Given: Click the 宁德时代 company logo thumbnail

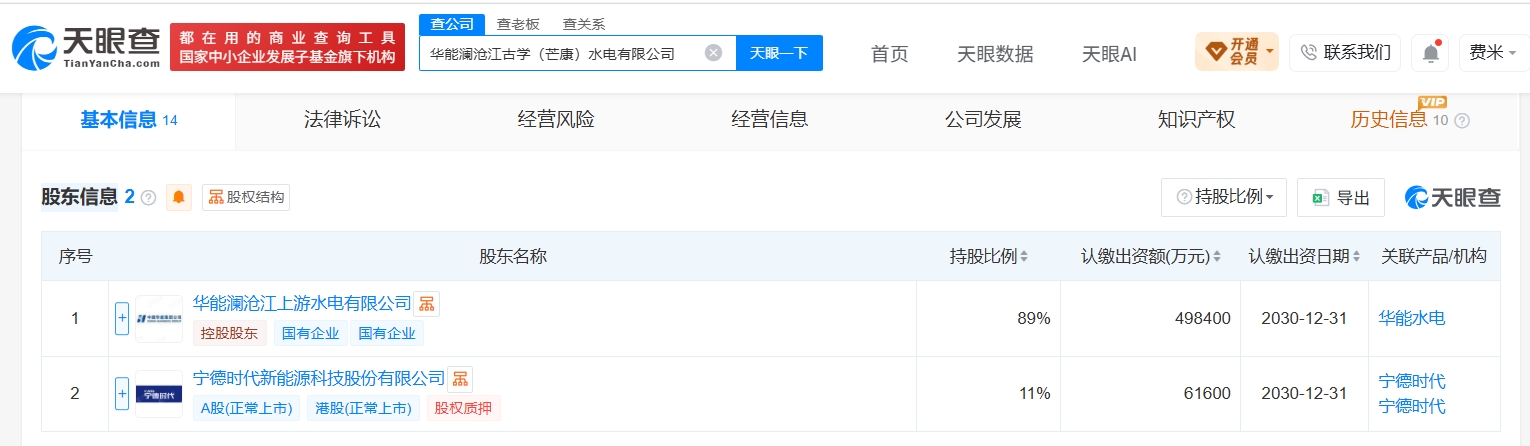Looking at the screenshot, I should tap(159, 394).
